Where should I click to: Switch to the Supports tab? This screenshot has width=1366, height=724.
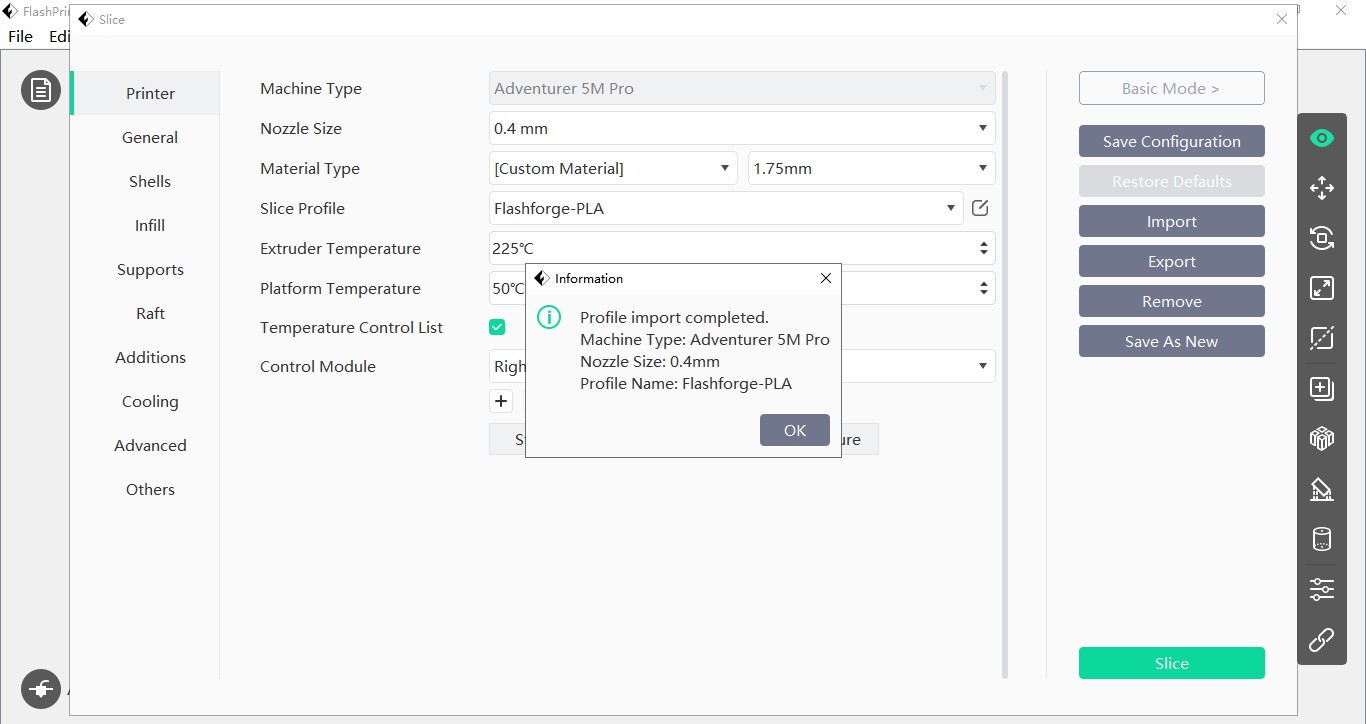[x=150, y=269]
